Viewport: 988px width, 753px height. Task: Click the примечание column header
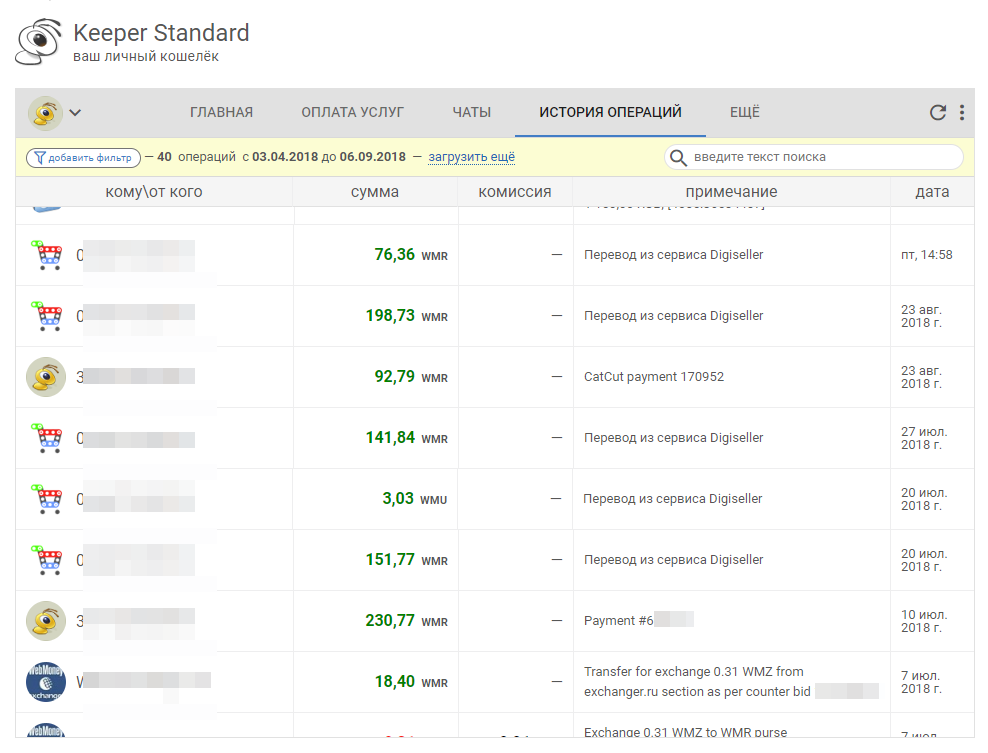click(x=732, y=192)
